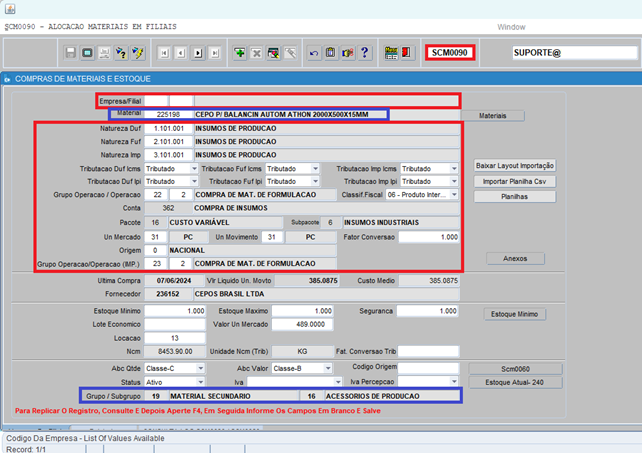Viewport: 642px width, 453px height.
Task: Click the clear/edit record icon beside delete
Action: (273, 53)
